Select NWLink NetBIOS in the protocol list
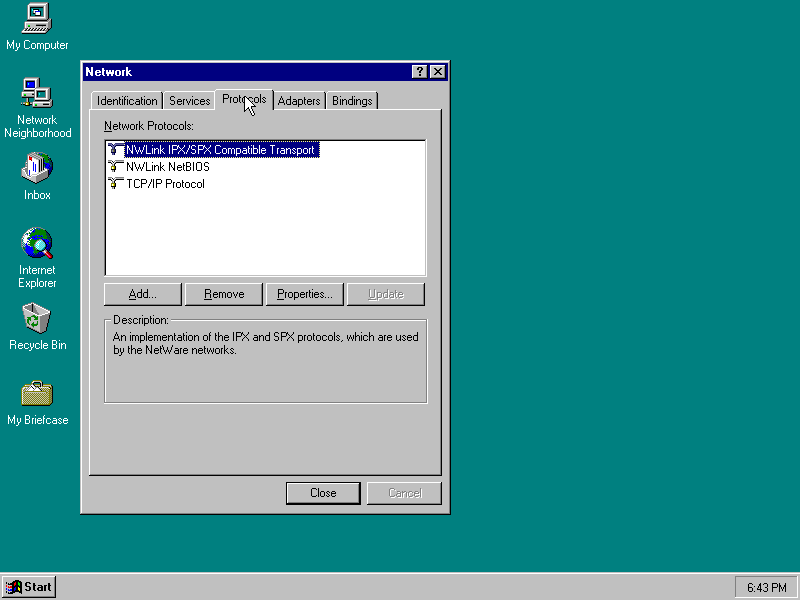 168,167
